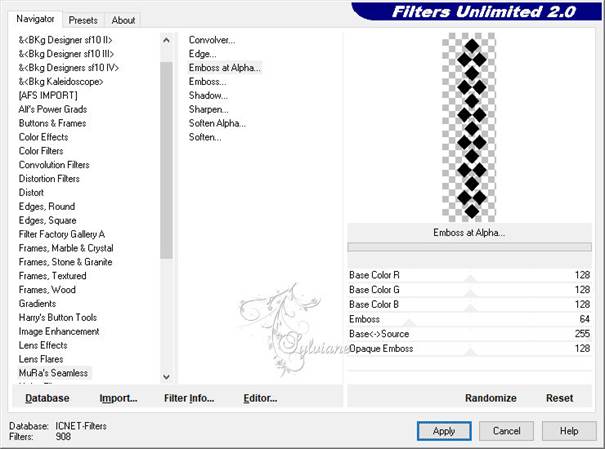Choose Color Effects category
The width and height of the screenshot is (605, 449).
click(43, 137)
